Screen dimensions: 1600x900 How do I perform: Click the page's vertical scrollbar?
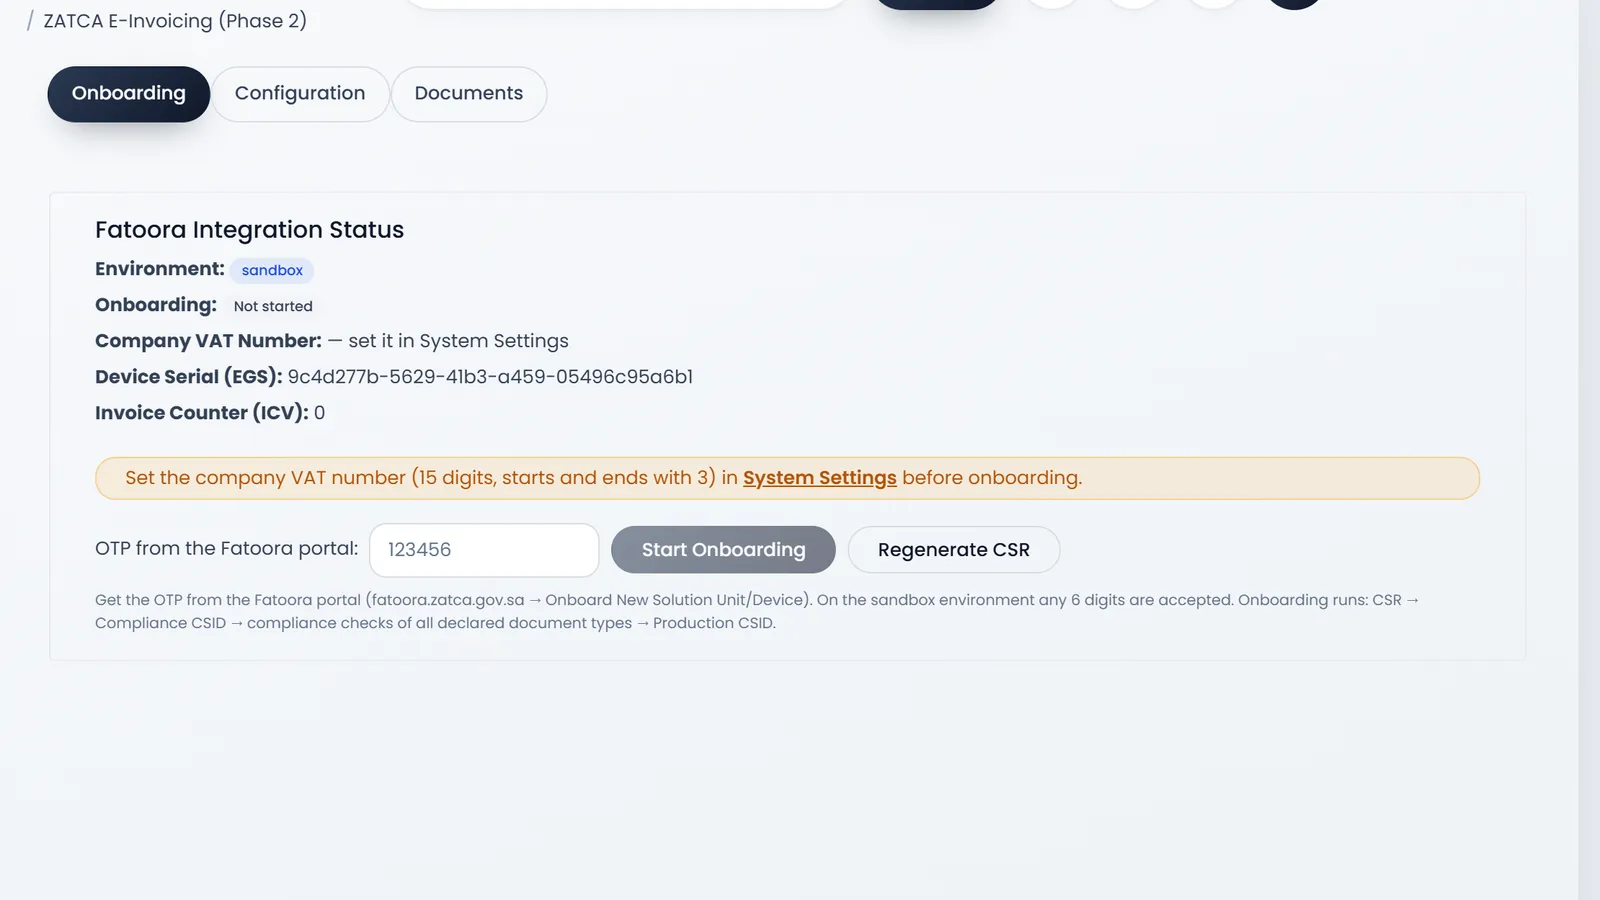coord(1589,450)
